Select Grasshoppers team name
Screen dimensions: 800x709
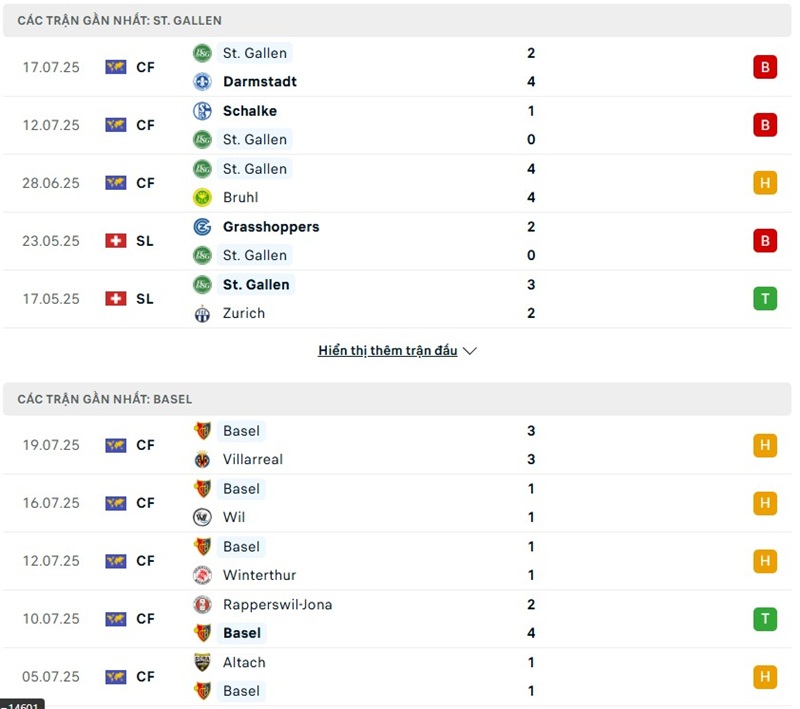tap(271, 226)
